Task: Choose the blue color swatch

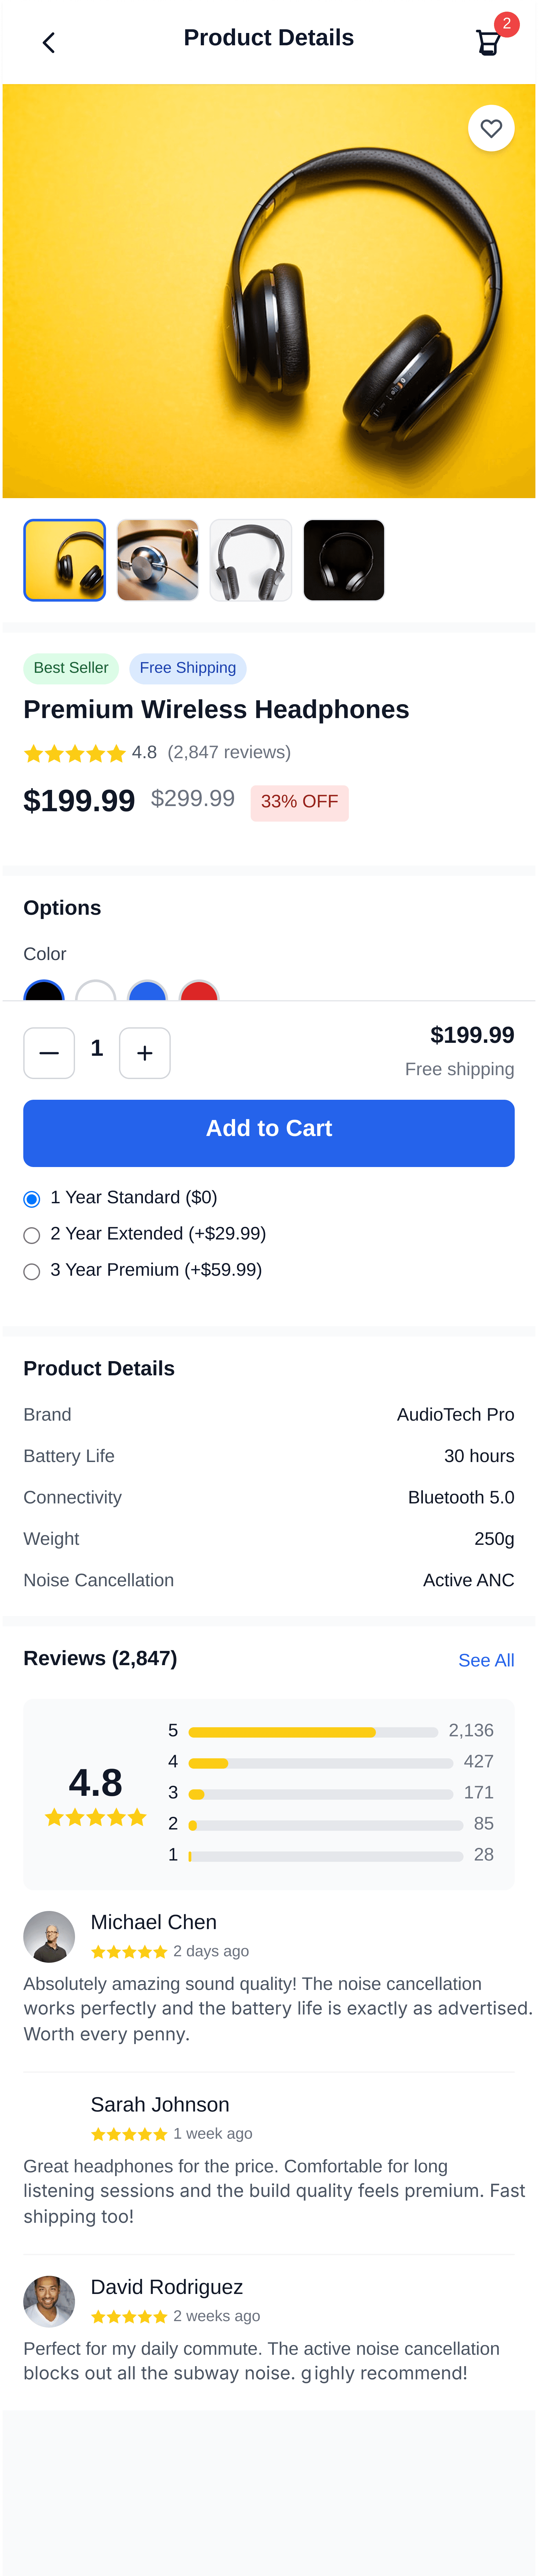Action: tap(148, 992)
